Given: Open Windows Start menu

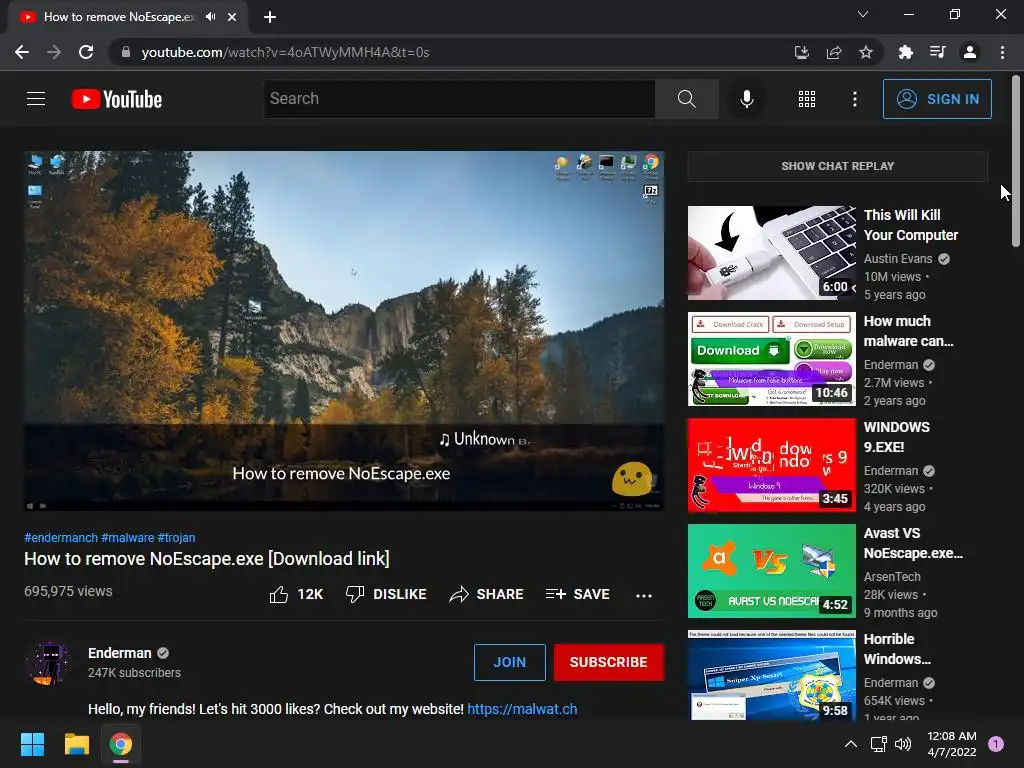Looking at the screenshot, I should click(32, 744).
